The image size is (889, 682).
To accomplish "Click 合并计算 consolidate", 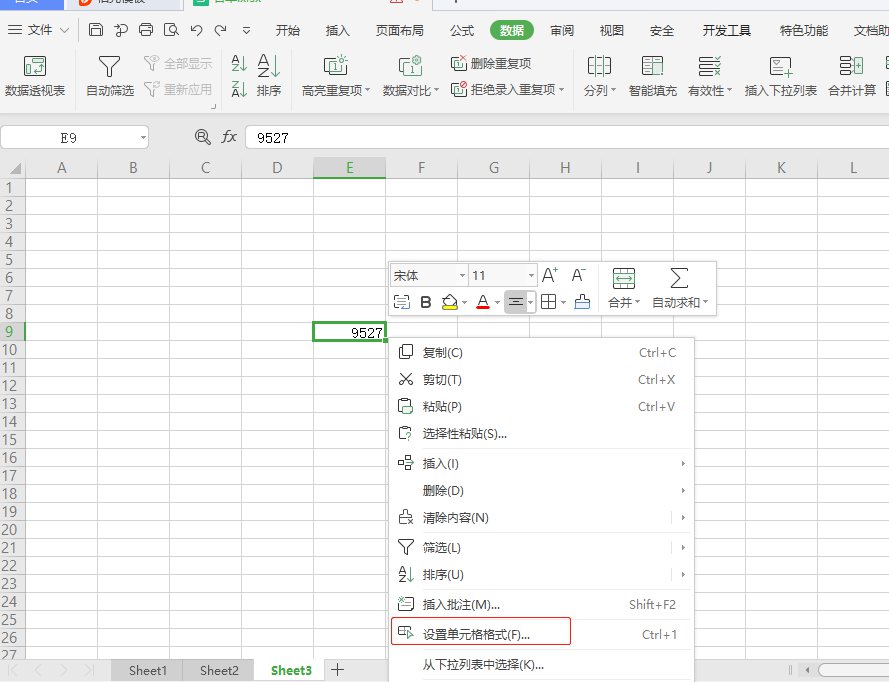I will click(852, 76).
